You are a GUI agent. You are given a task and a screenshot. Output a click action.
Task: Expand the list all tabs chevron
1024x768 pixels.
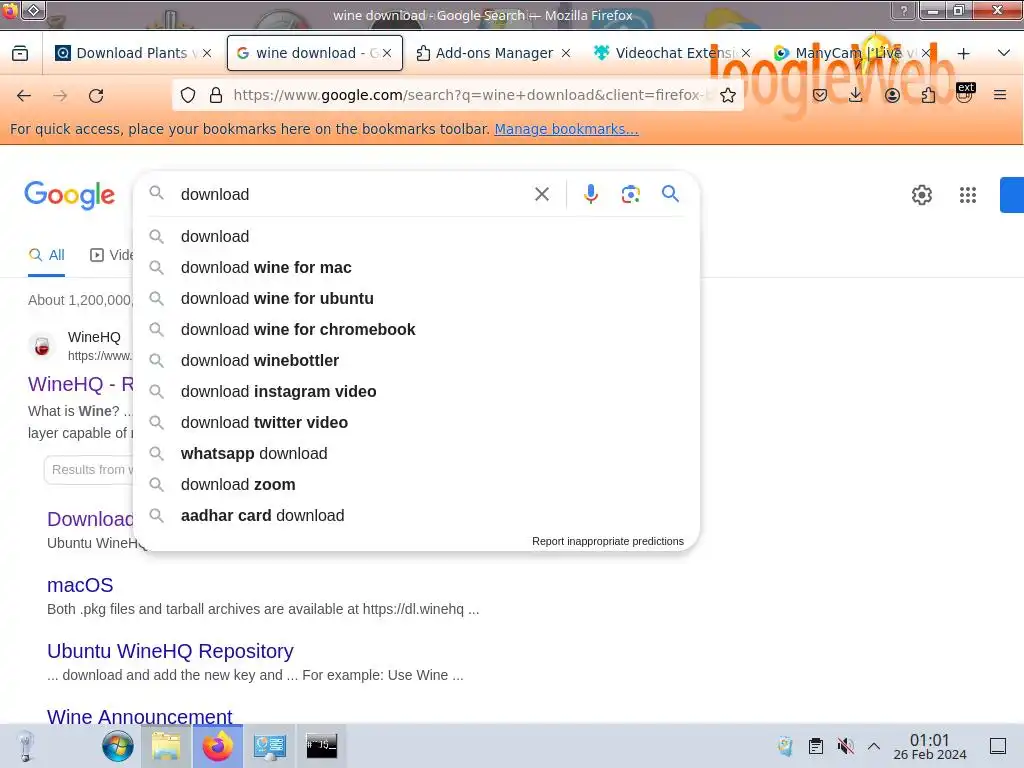(x=1004, y=53)
